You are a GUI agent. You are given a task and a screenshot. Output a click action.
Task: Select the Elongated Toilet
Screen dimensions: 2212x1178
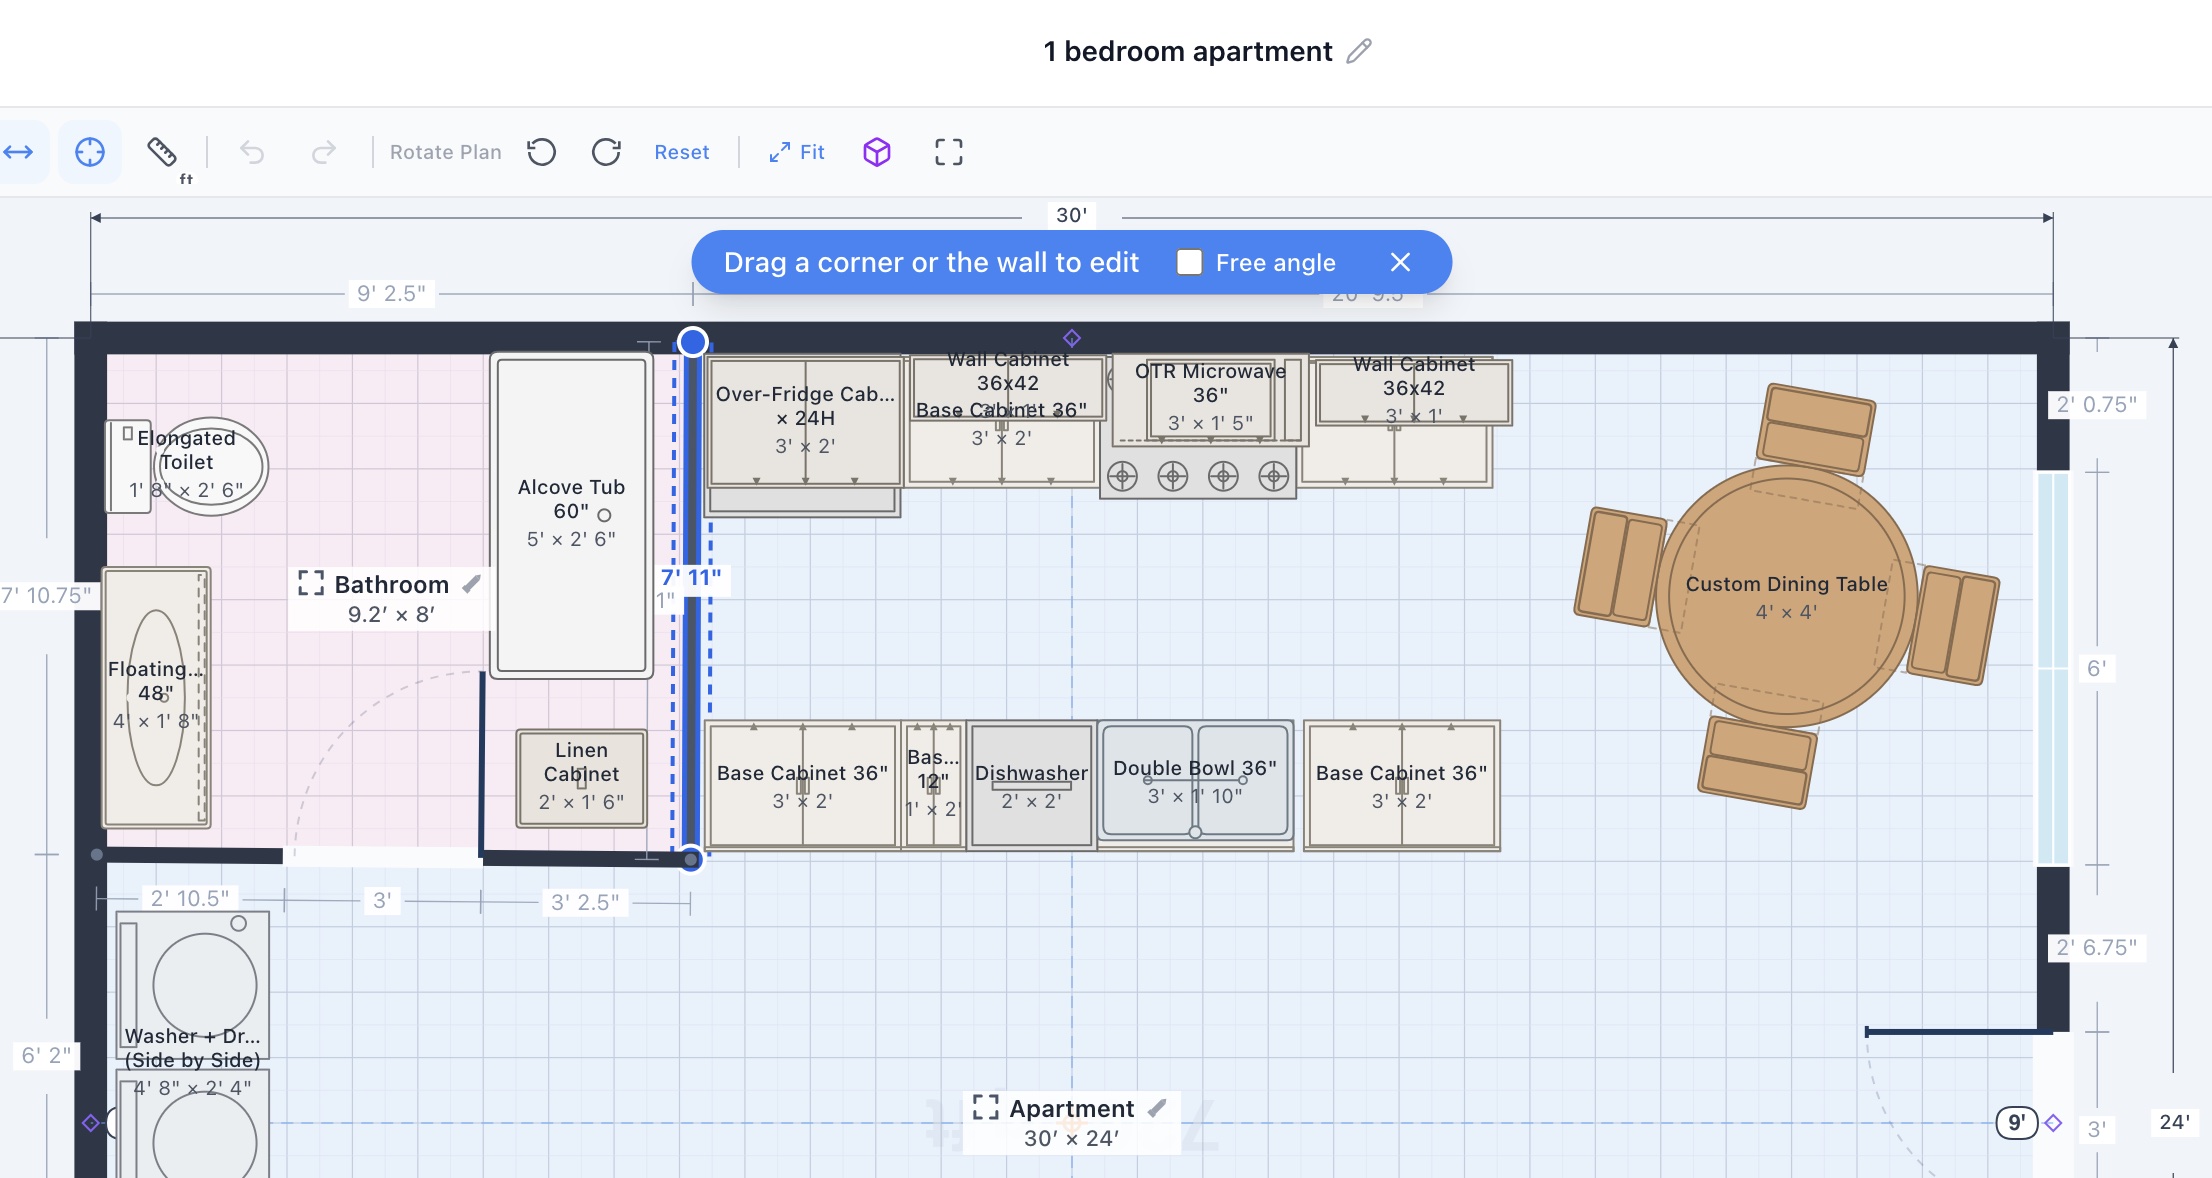(x=187, y=466)
